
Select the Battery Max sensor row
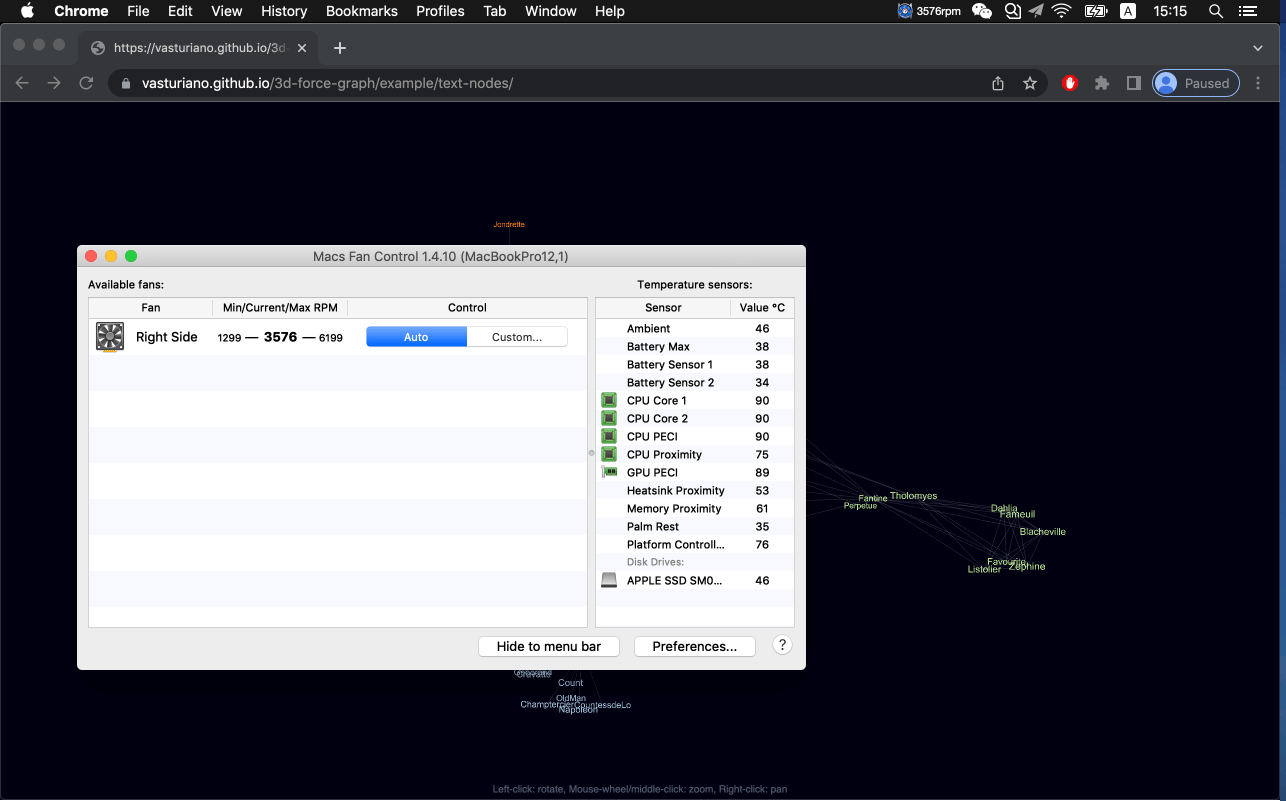695,346
